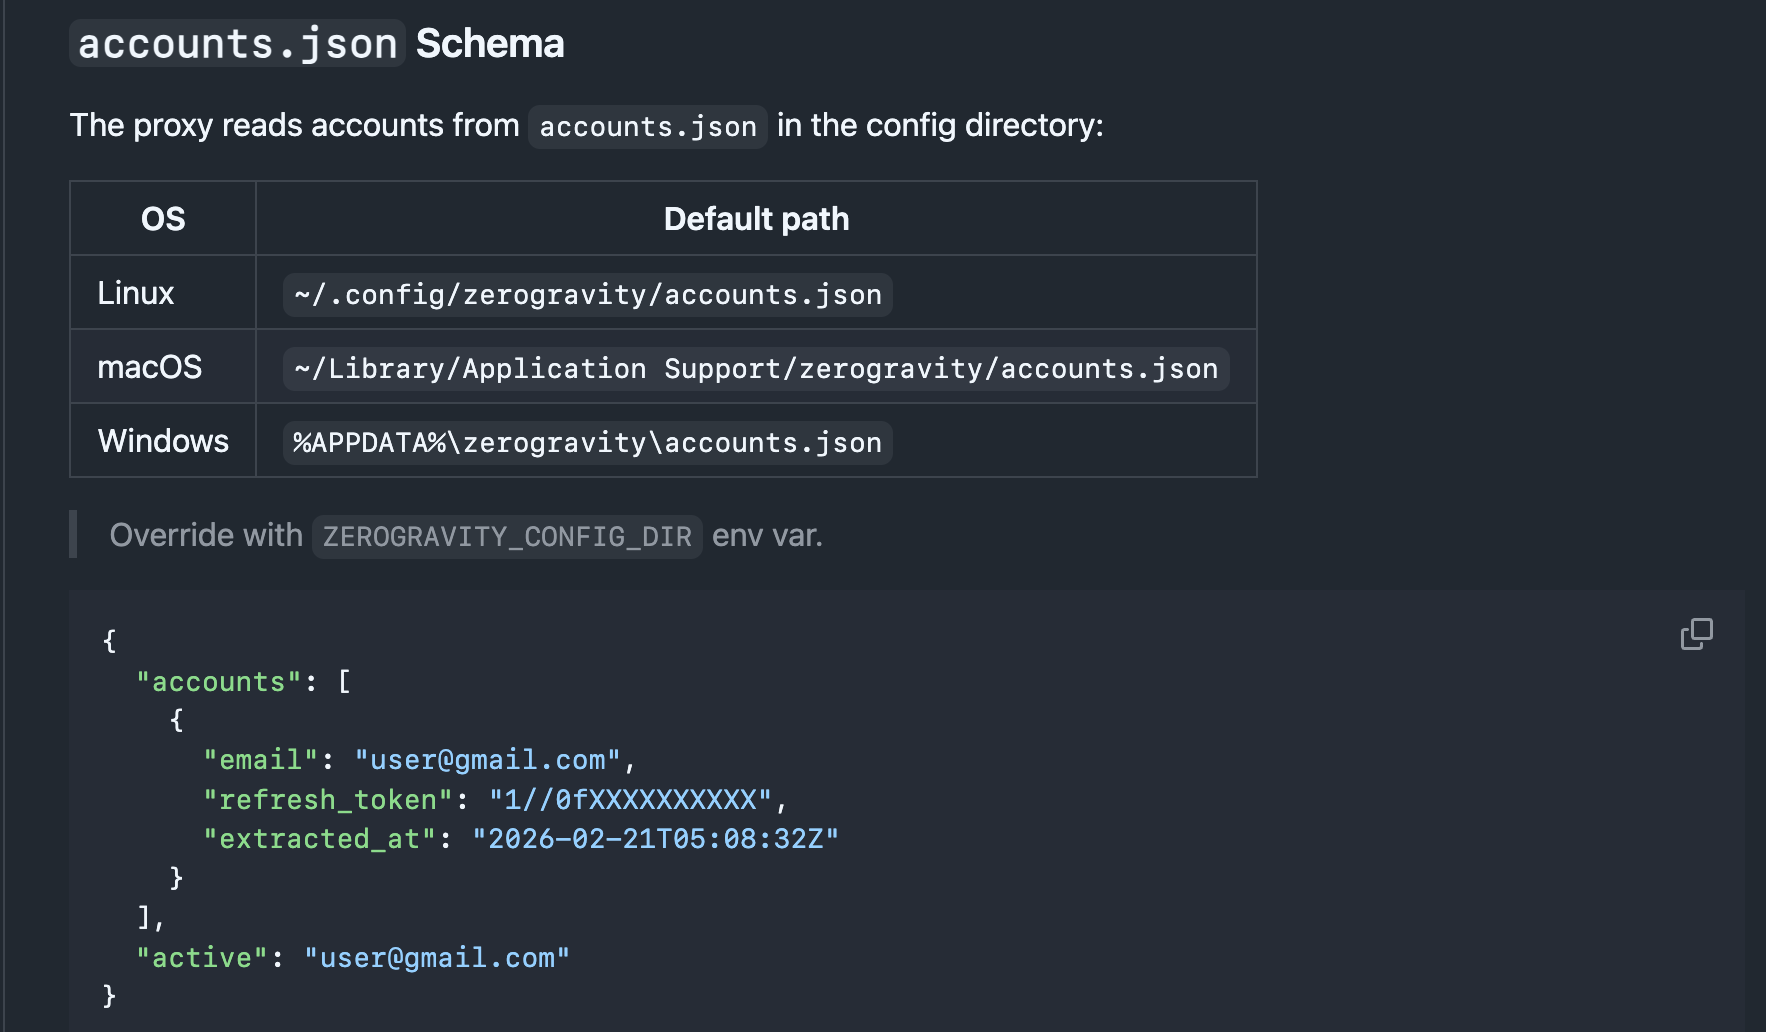Click the "refresh_token" key in JSON
The height and width of the screenshot is (1032, 1766).
coord(329,800)
